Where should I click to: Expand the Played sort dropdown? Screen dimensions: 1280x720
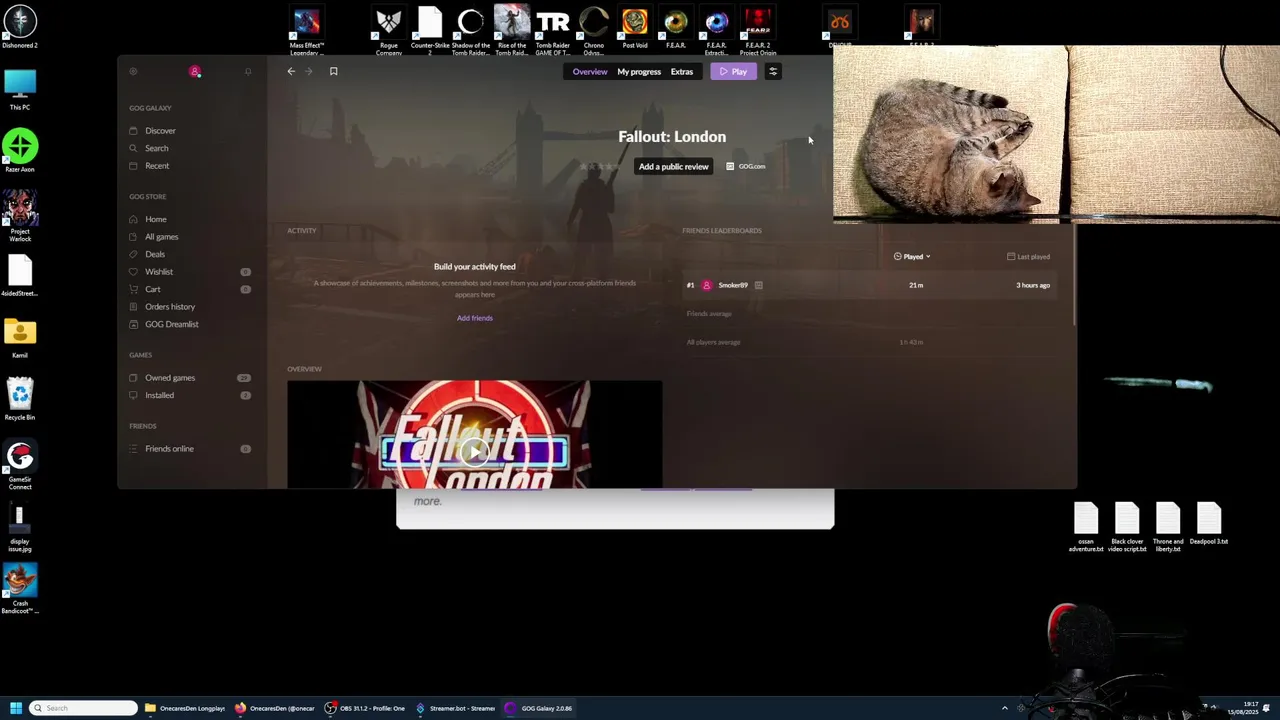912,257
